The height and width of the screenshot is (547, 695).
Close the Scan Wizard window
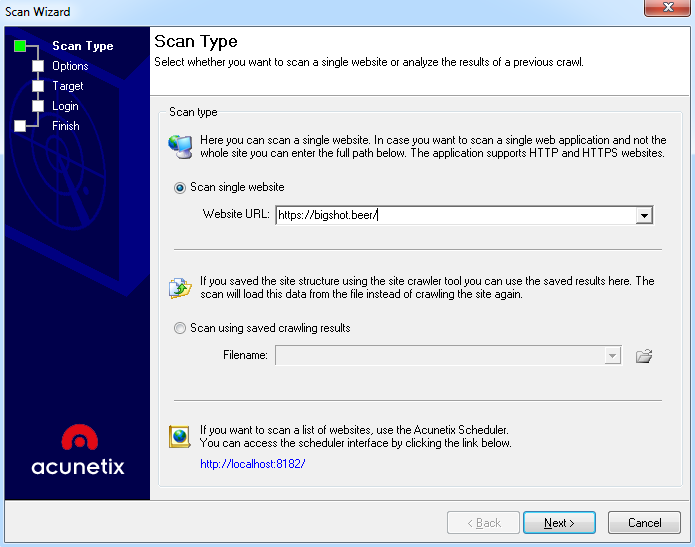pos(671,9)
